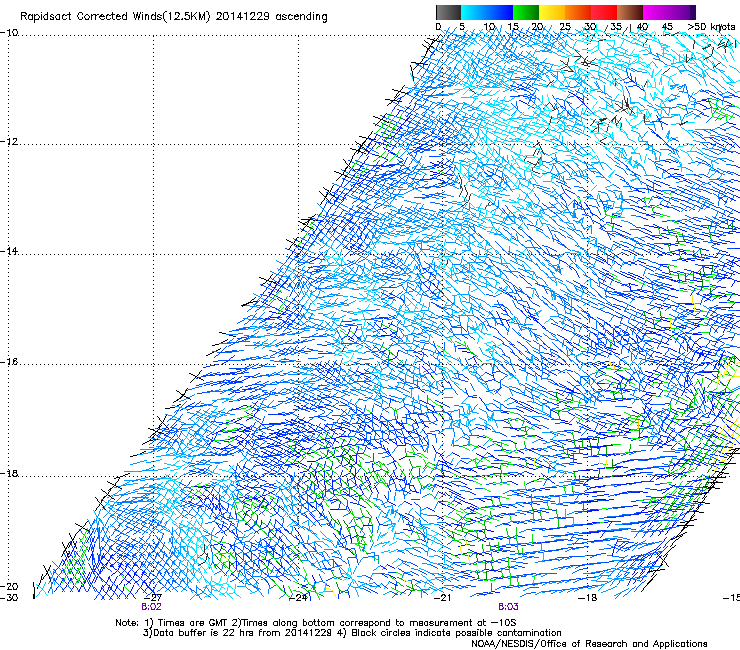The height and width of the screenshot is (650, 740).
Task: Click the "-18" longitude label on the bottom axis
Action: tap(588, 598)
